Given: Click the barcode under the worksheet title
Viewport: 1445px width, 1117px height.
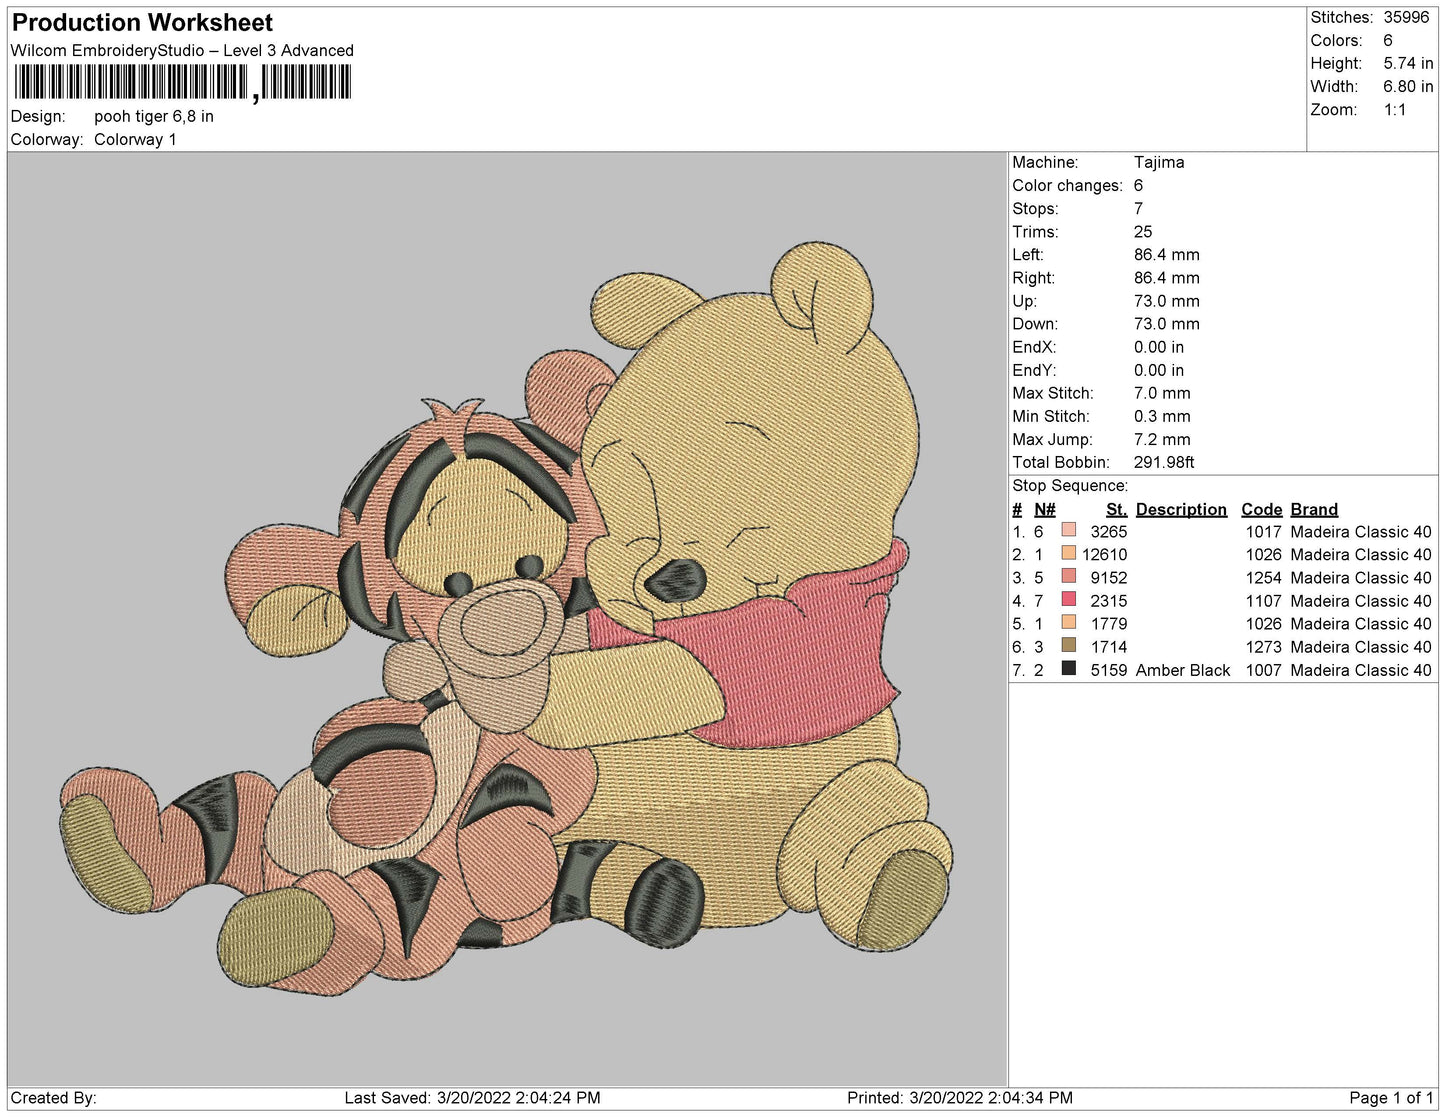Looking at the screenshot, I should click(181, 82).
